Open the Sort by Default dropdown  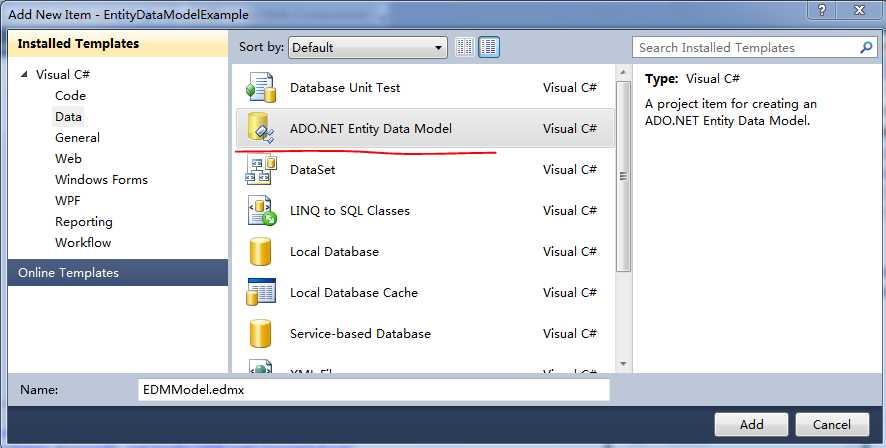[367, 47]
